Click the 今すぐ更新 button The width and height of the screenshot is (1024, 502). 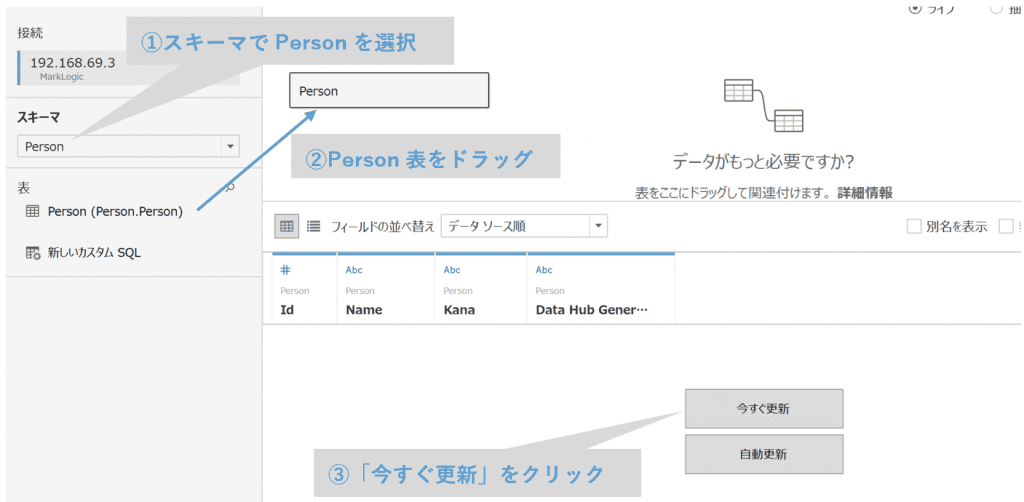coord(764,408)
